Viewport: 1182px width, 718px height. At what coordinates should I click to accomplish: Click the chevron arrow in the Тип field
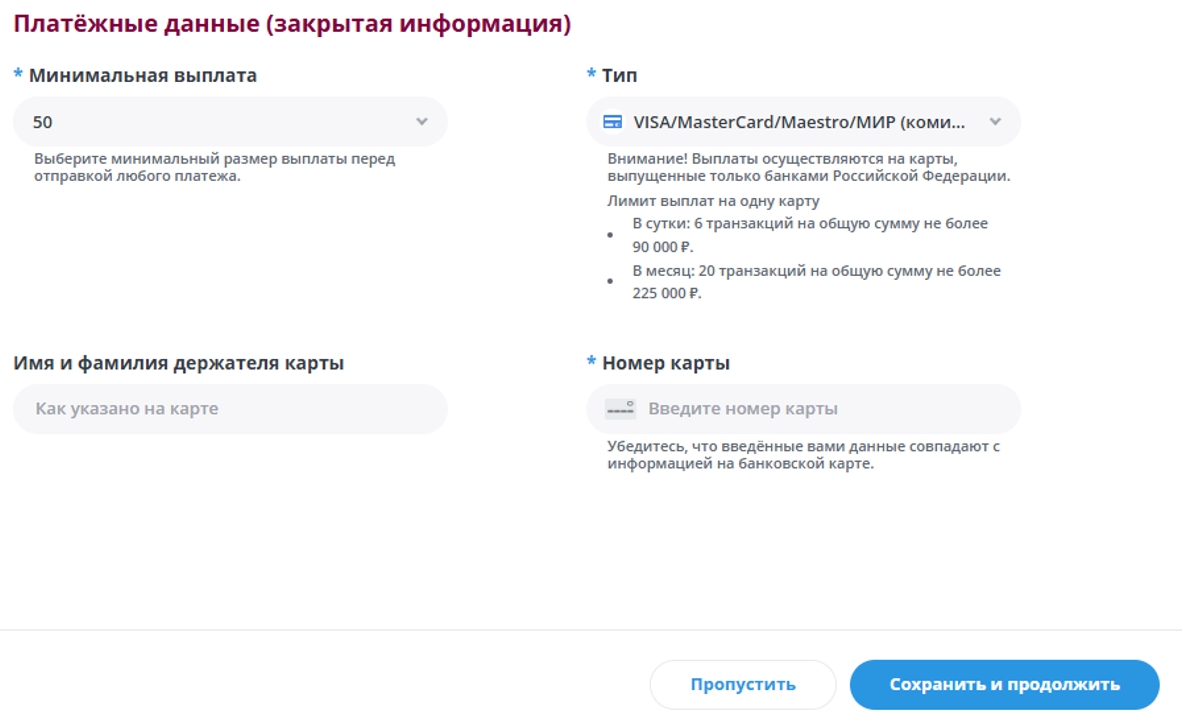995,121
